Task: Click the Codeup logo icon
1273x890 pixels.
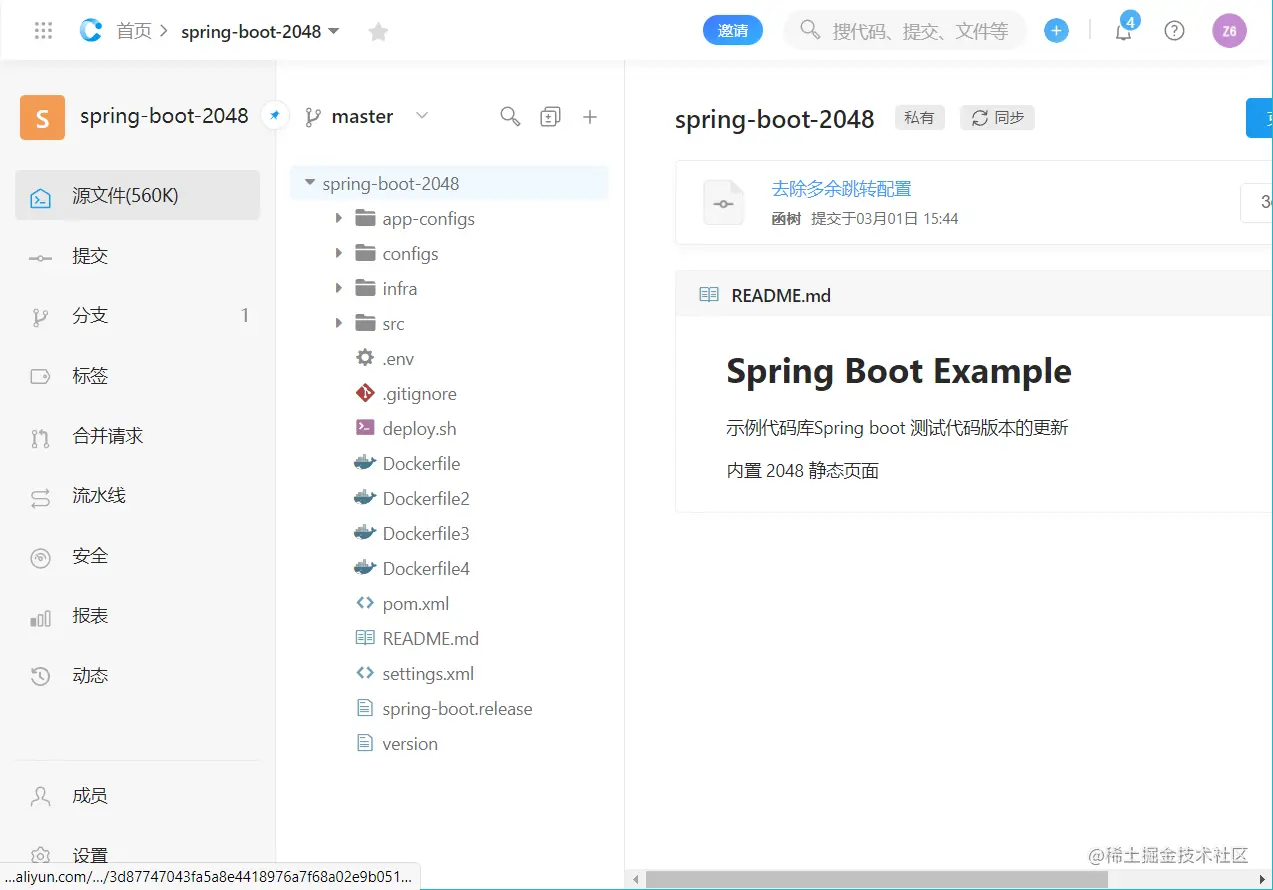Action: point(91,31)
